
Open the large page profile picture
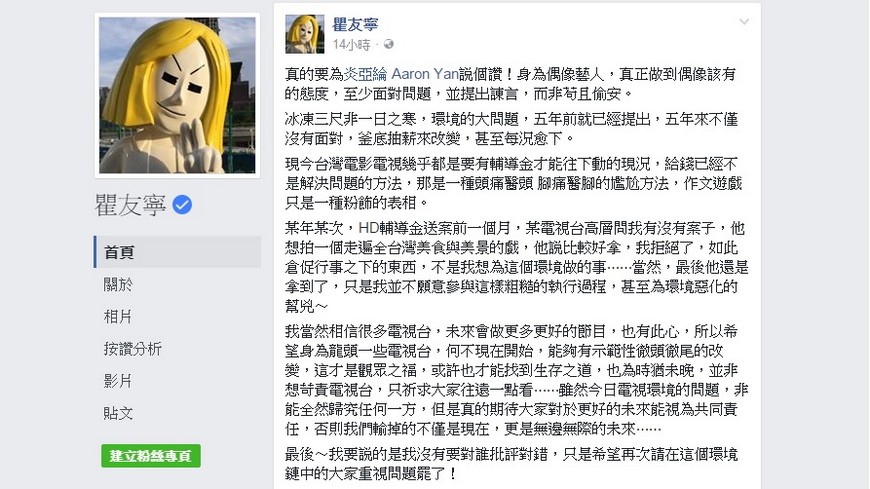pos(178,95)
